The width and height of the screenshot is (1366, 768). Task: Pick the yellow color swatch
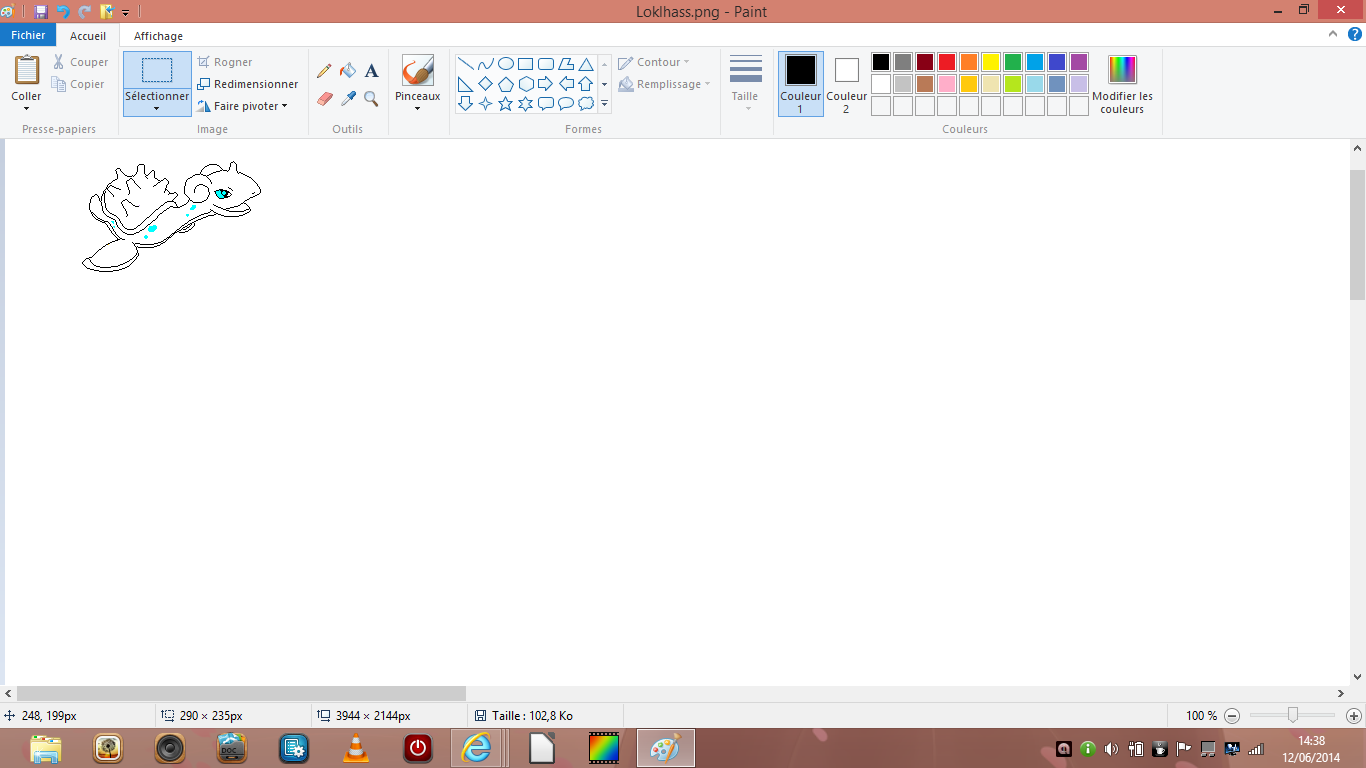pyautogui.click(x=991, y=62)
